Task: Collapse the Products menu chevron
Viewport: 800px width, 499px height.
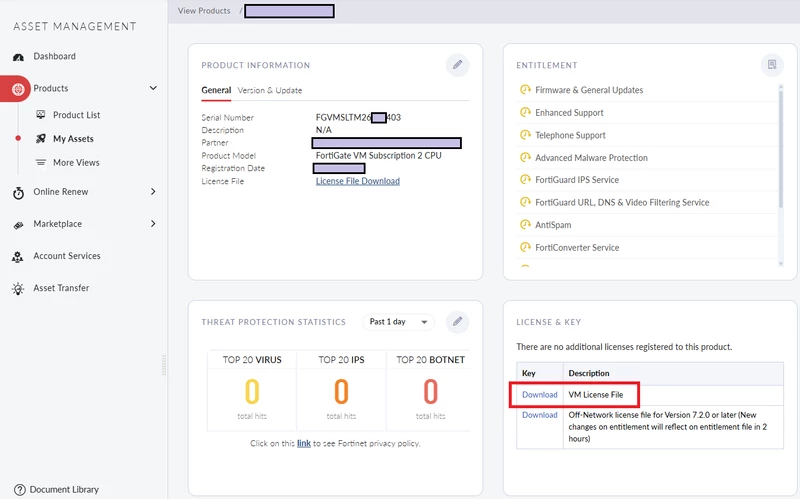Action: click(153, 88)
